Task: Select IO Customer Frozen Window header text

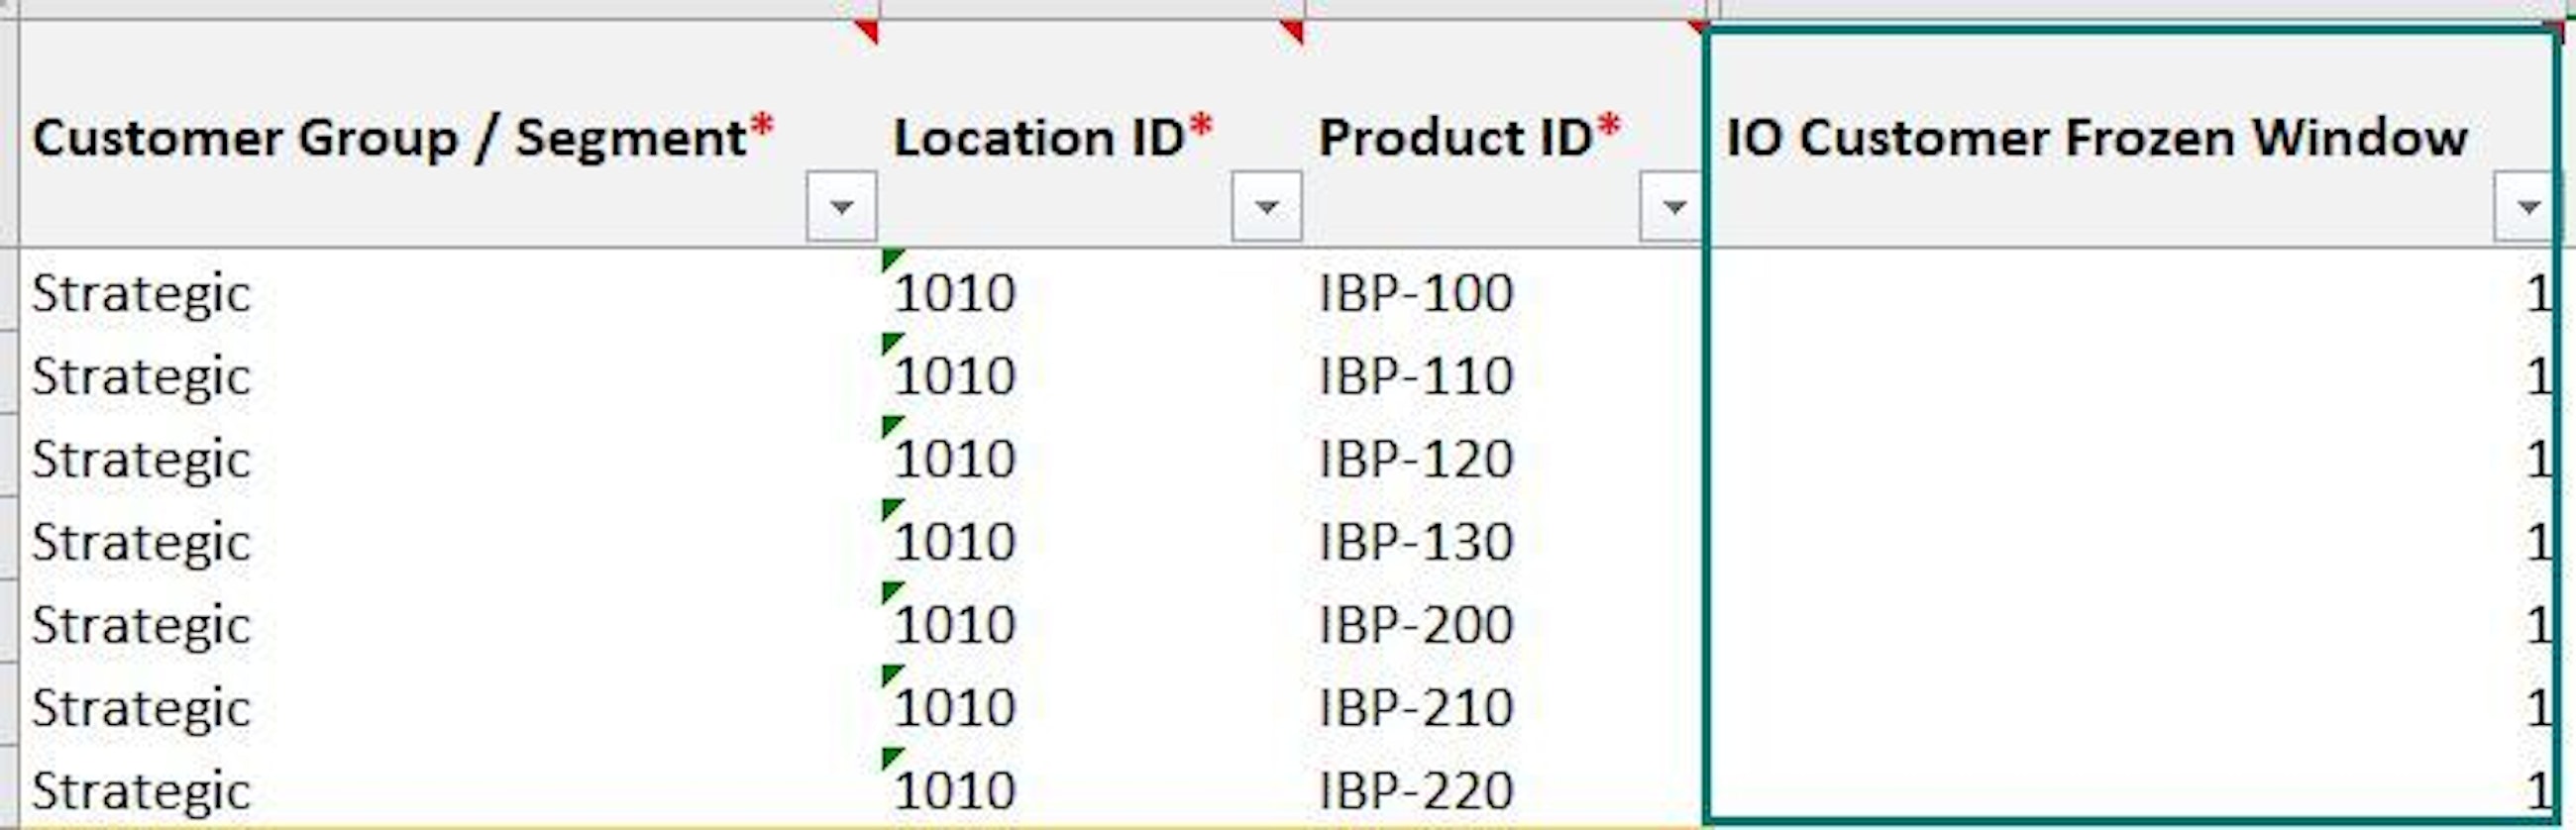Action: [2095, 138]
